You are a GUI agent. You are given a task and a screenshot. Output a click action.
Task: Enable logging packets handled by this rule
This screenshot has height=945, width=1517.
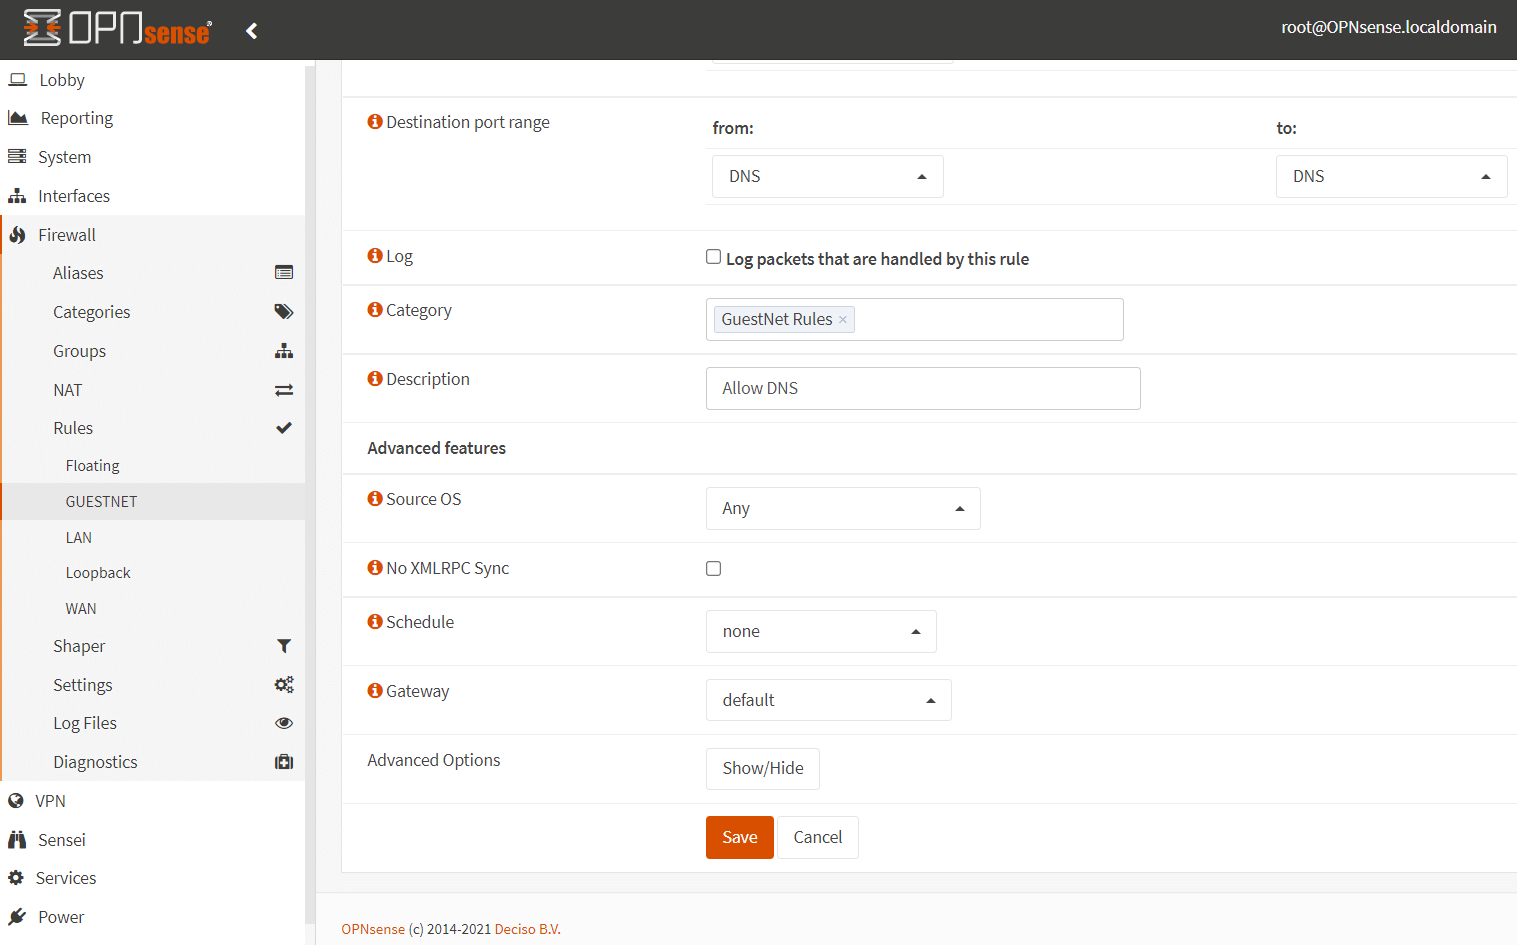coord(713,257)
